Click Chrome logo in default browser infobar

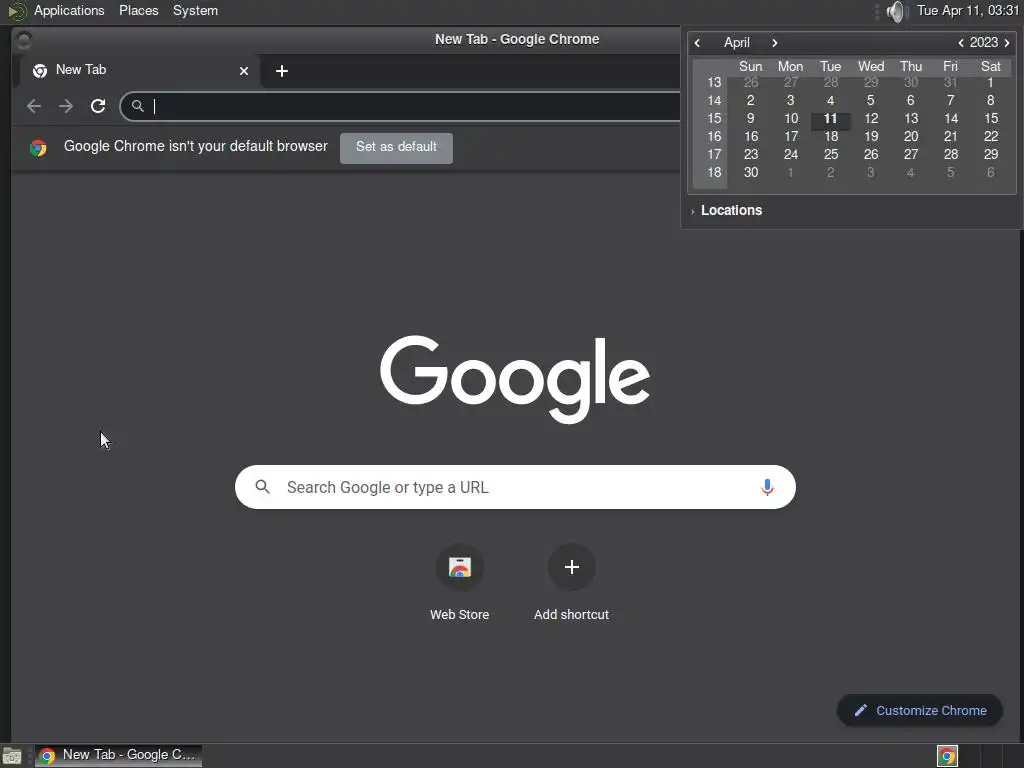coord(38,148)
